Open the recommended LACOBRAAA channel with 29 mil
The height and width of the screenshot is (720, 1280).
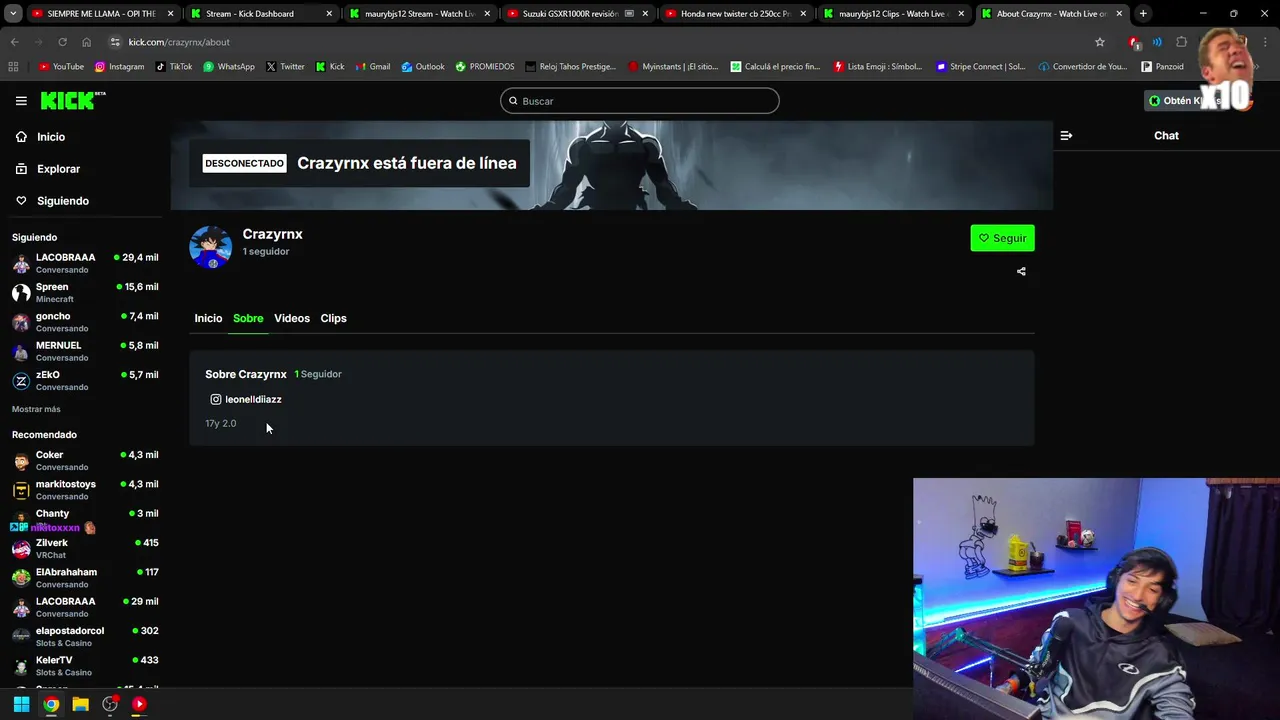pyautogui.click(x=85, y=607)
